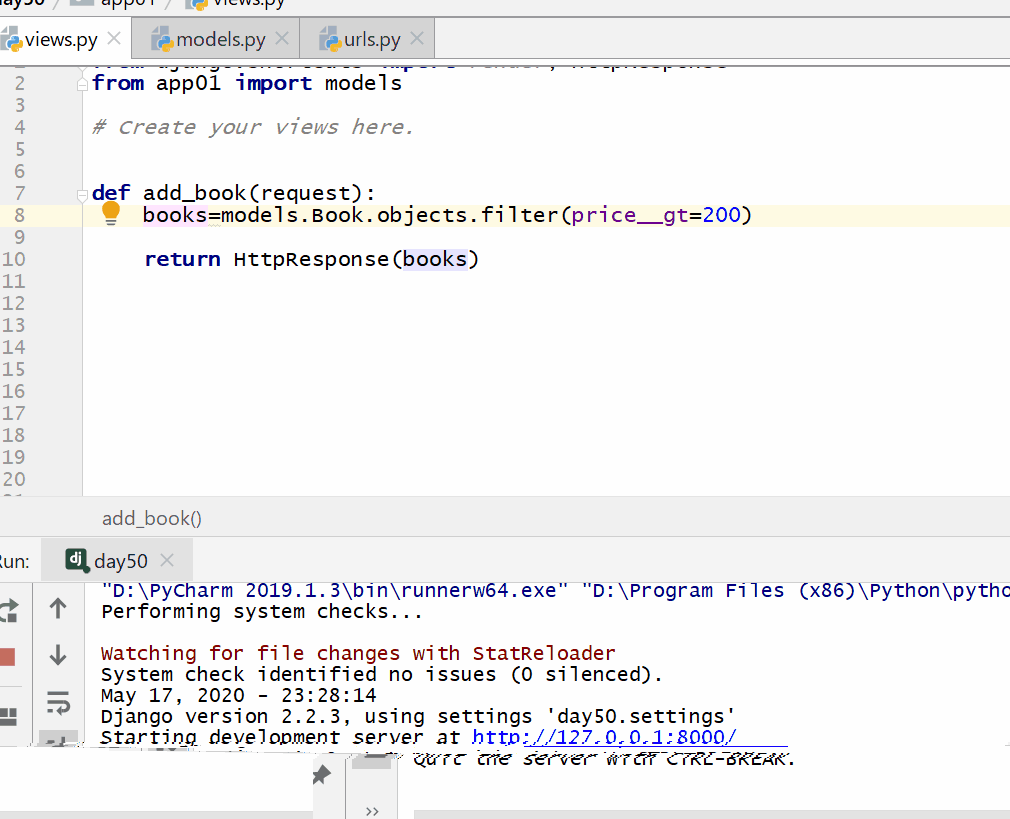
Task: Switch to the models.py tab
Action: (220, 40)
